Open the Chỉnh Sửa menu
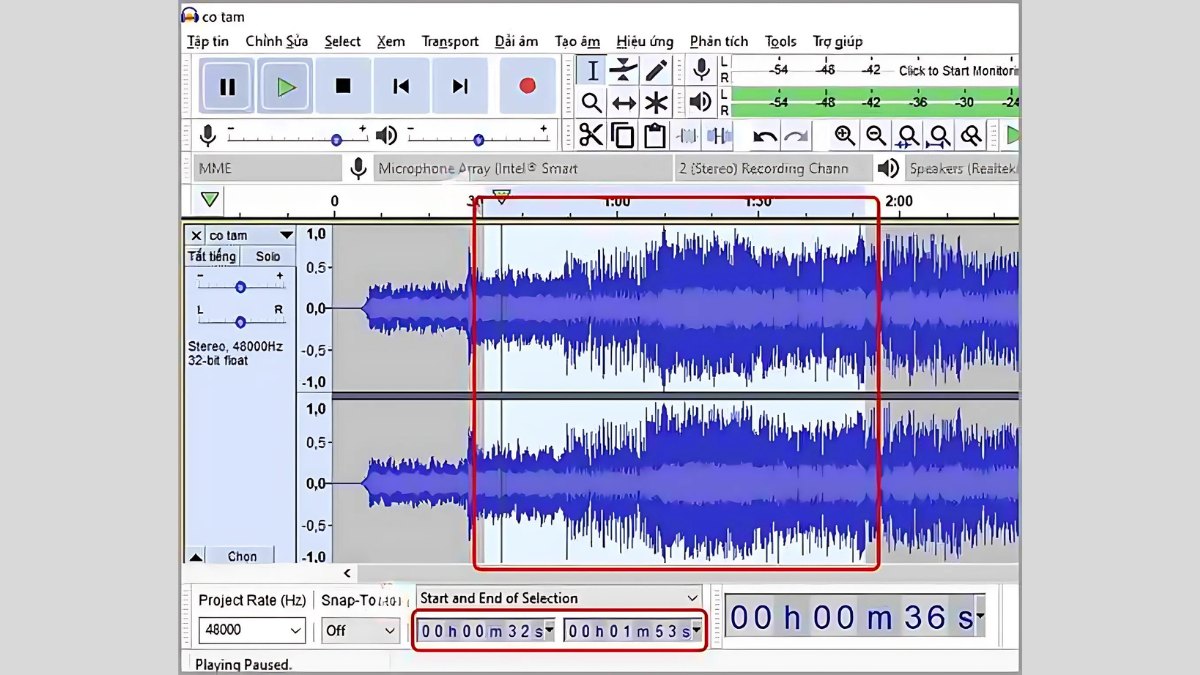 tap(277, 41)
